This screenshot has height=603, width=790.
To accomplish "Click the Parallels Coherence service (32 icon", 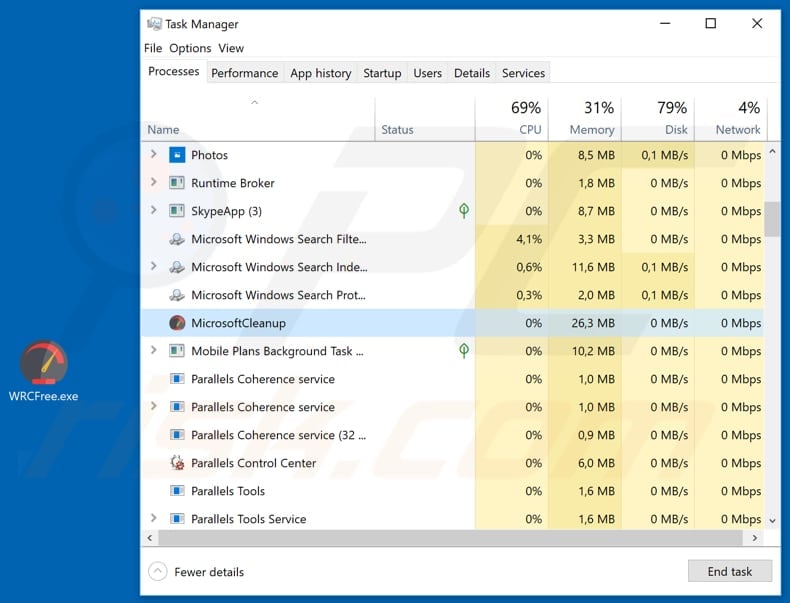I will (177, 435).
